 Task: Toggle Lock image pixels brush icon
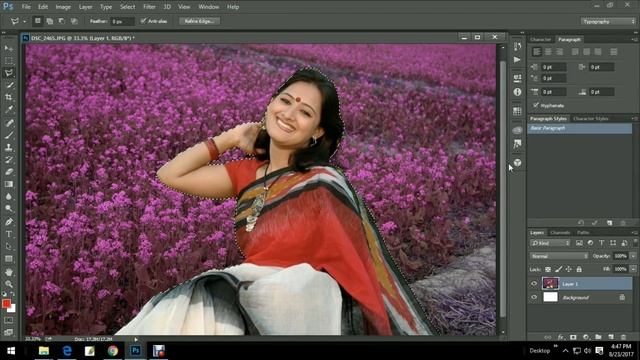tap(558, 269)
